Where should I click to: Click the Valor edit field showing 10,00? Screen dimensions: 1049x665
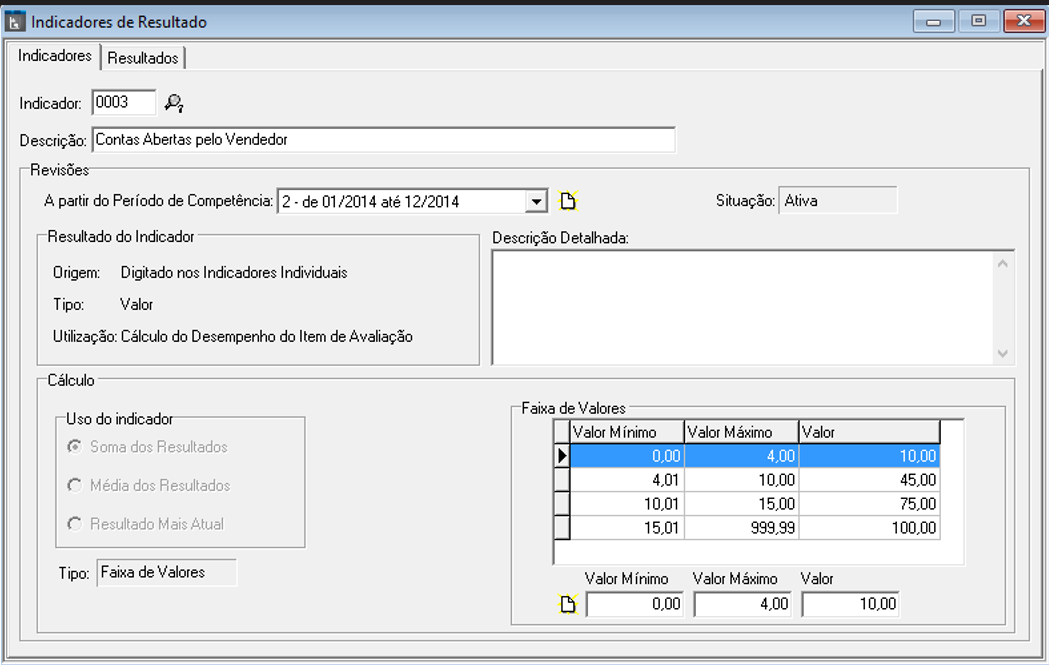(849, 604)
